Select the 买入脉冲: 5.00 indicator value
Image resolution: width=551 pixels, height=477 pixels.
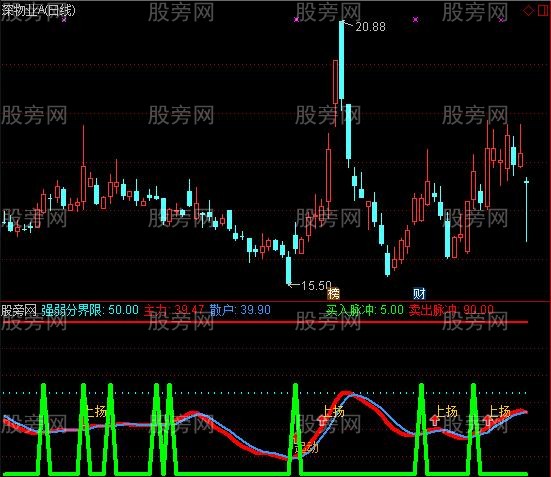(x=364, y=310)
